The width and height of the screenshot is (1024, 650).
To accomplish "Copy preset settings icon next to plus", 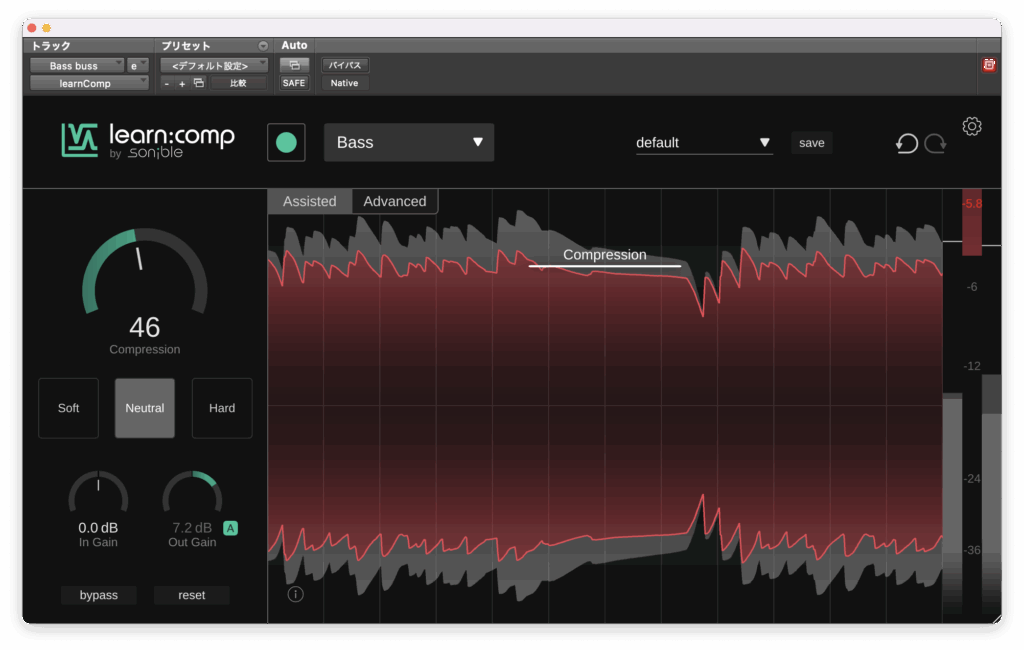I will pos(199,83).
